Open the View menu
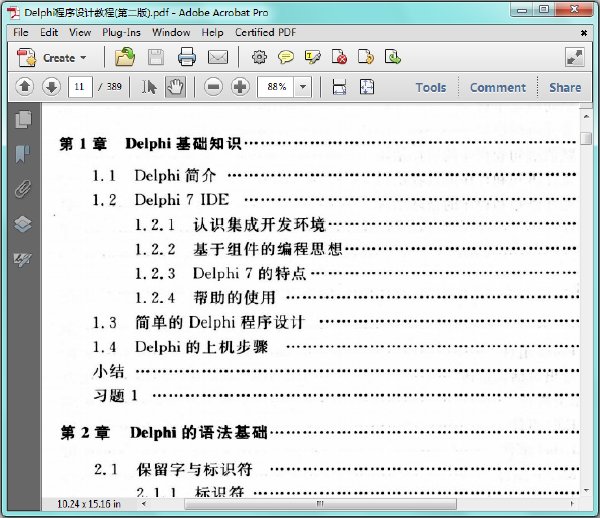The image size is (600, 518). [80, 33]
